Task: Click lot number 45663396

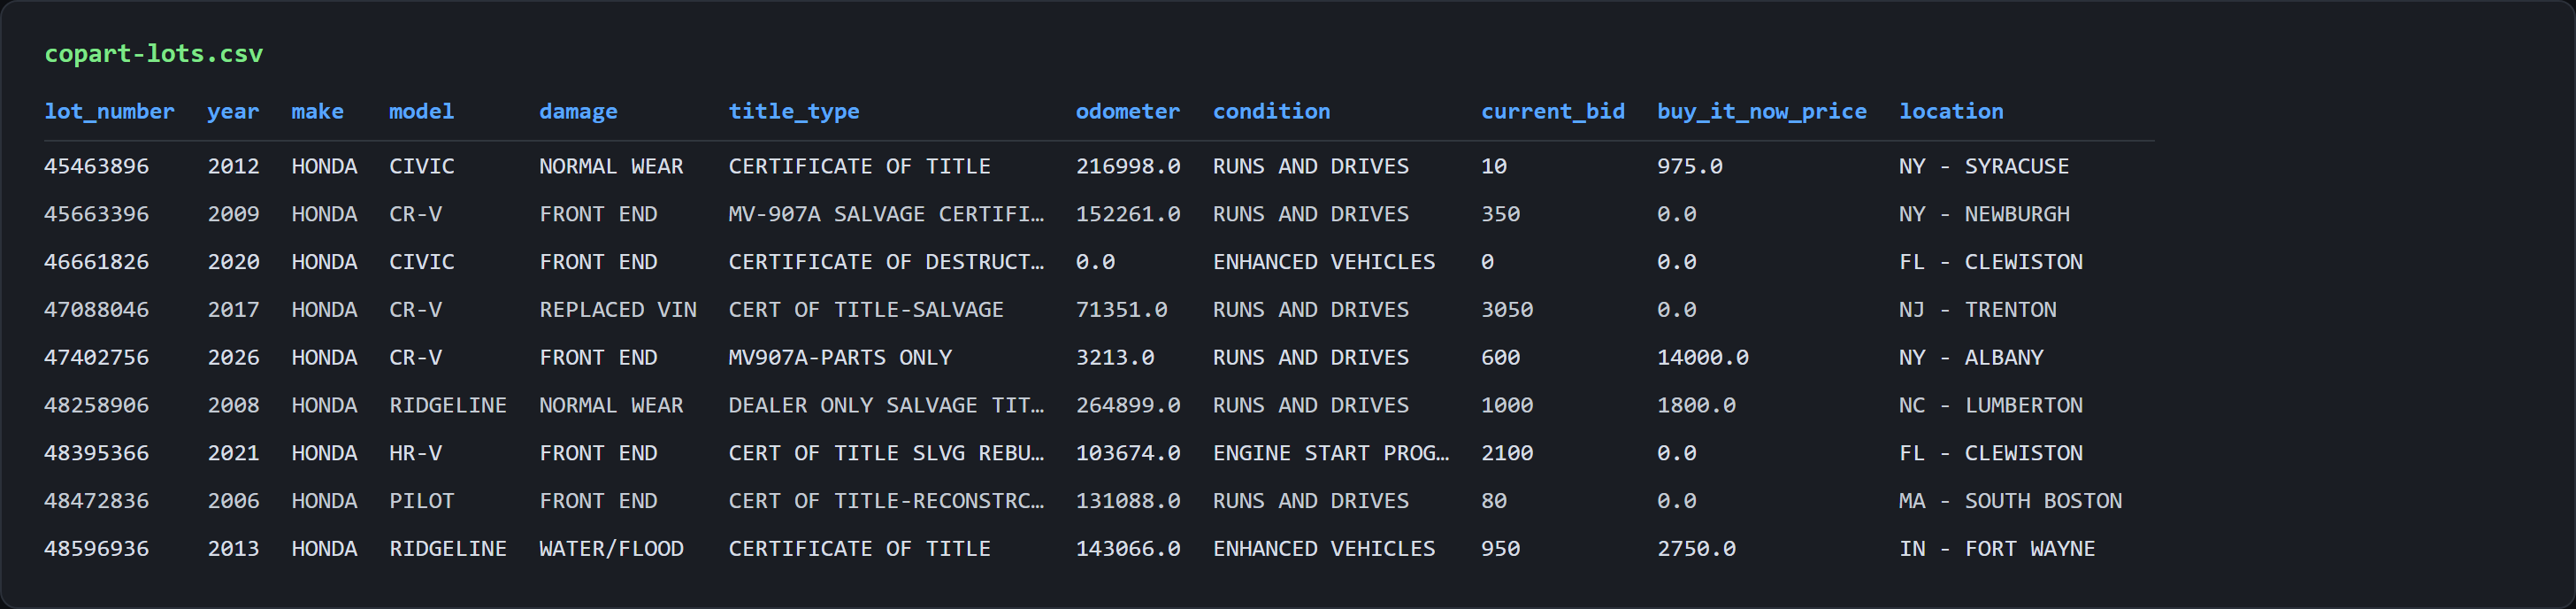Action: pos(96,214)
